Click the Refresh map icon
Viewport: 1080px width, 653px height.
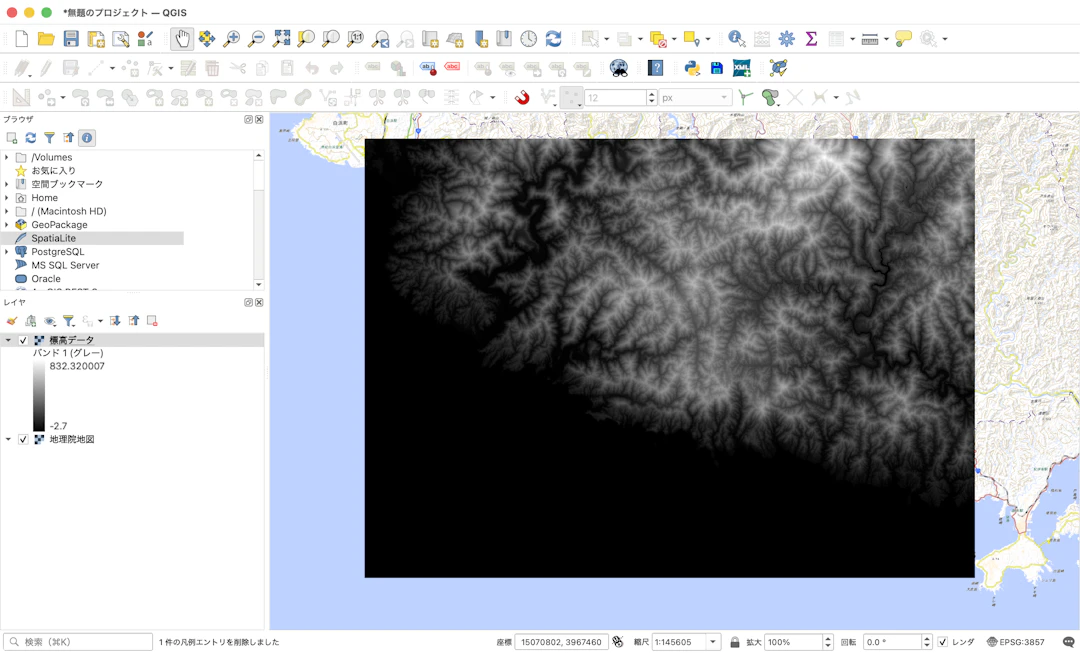[553, 39]
